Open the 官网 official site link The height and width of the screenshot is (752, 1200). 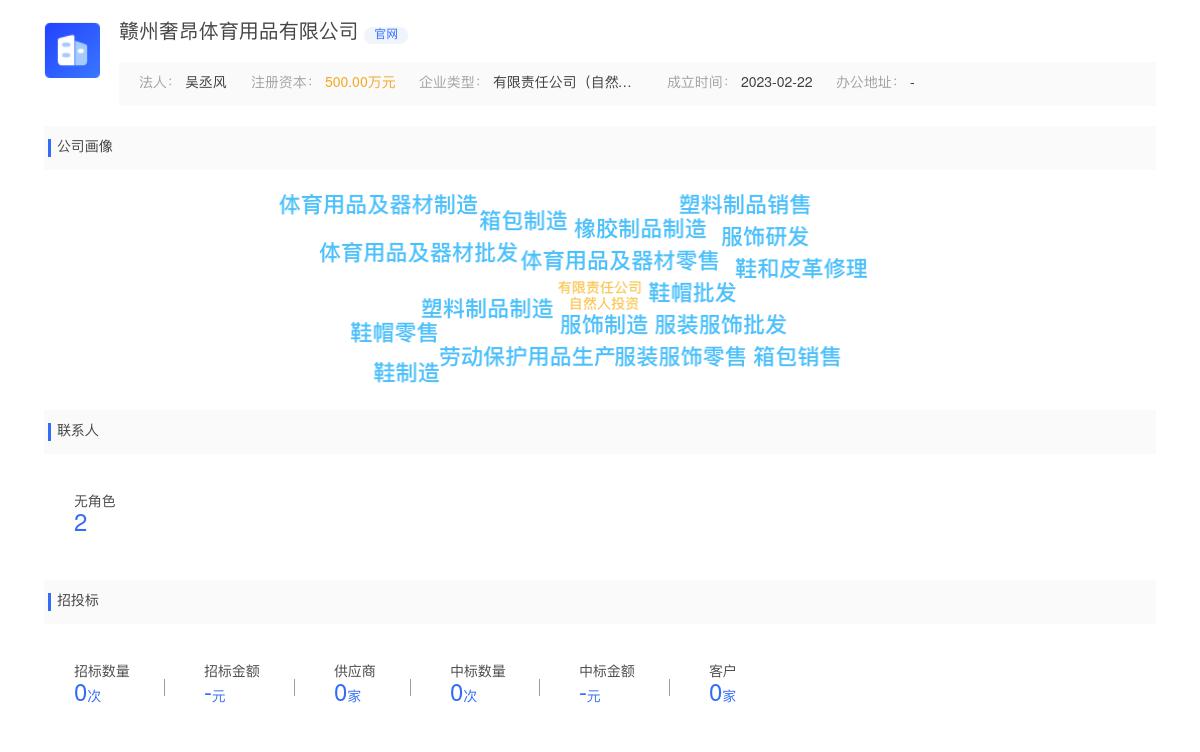(x=386, y=34)
